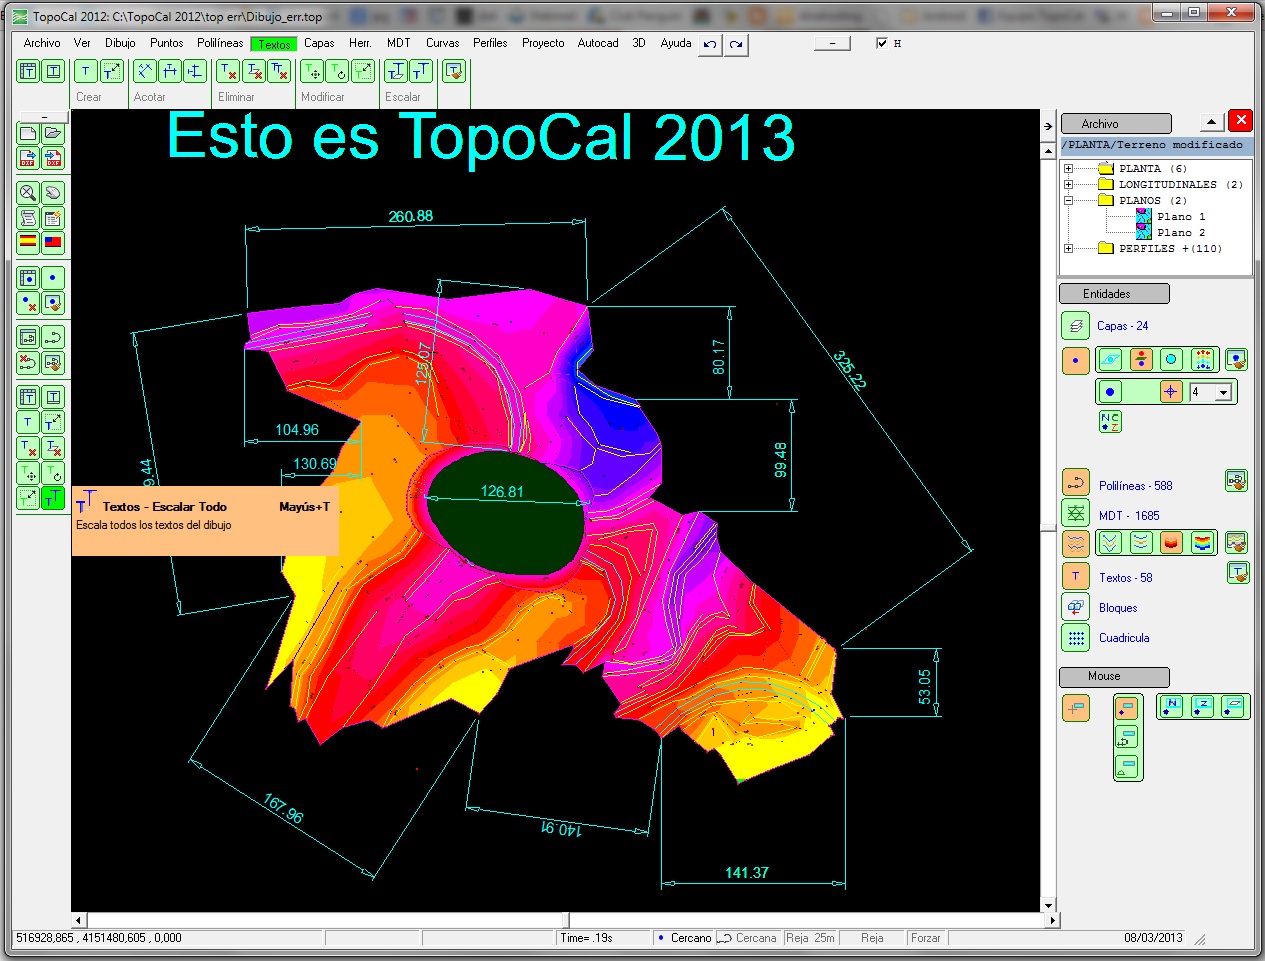The height and width of the screenshot is (961, 1265).
Task: Open the MDT menu
Action: coord(398,43)
